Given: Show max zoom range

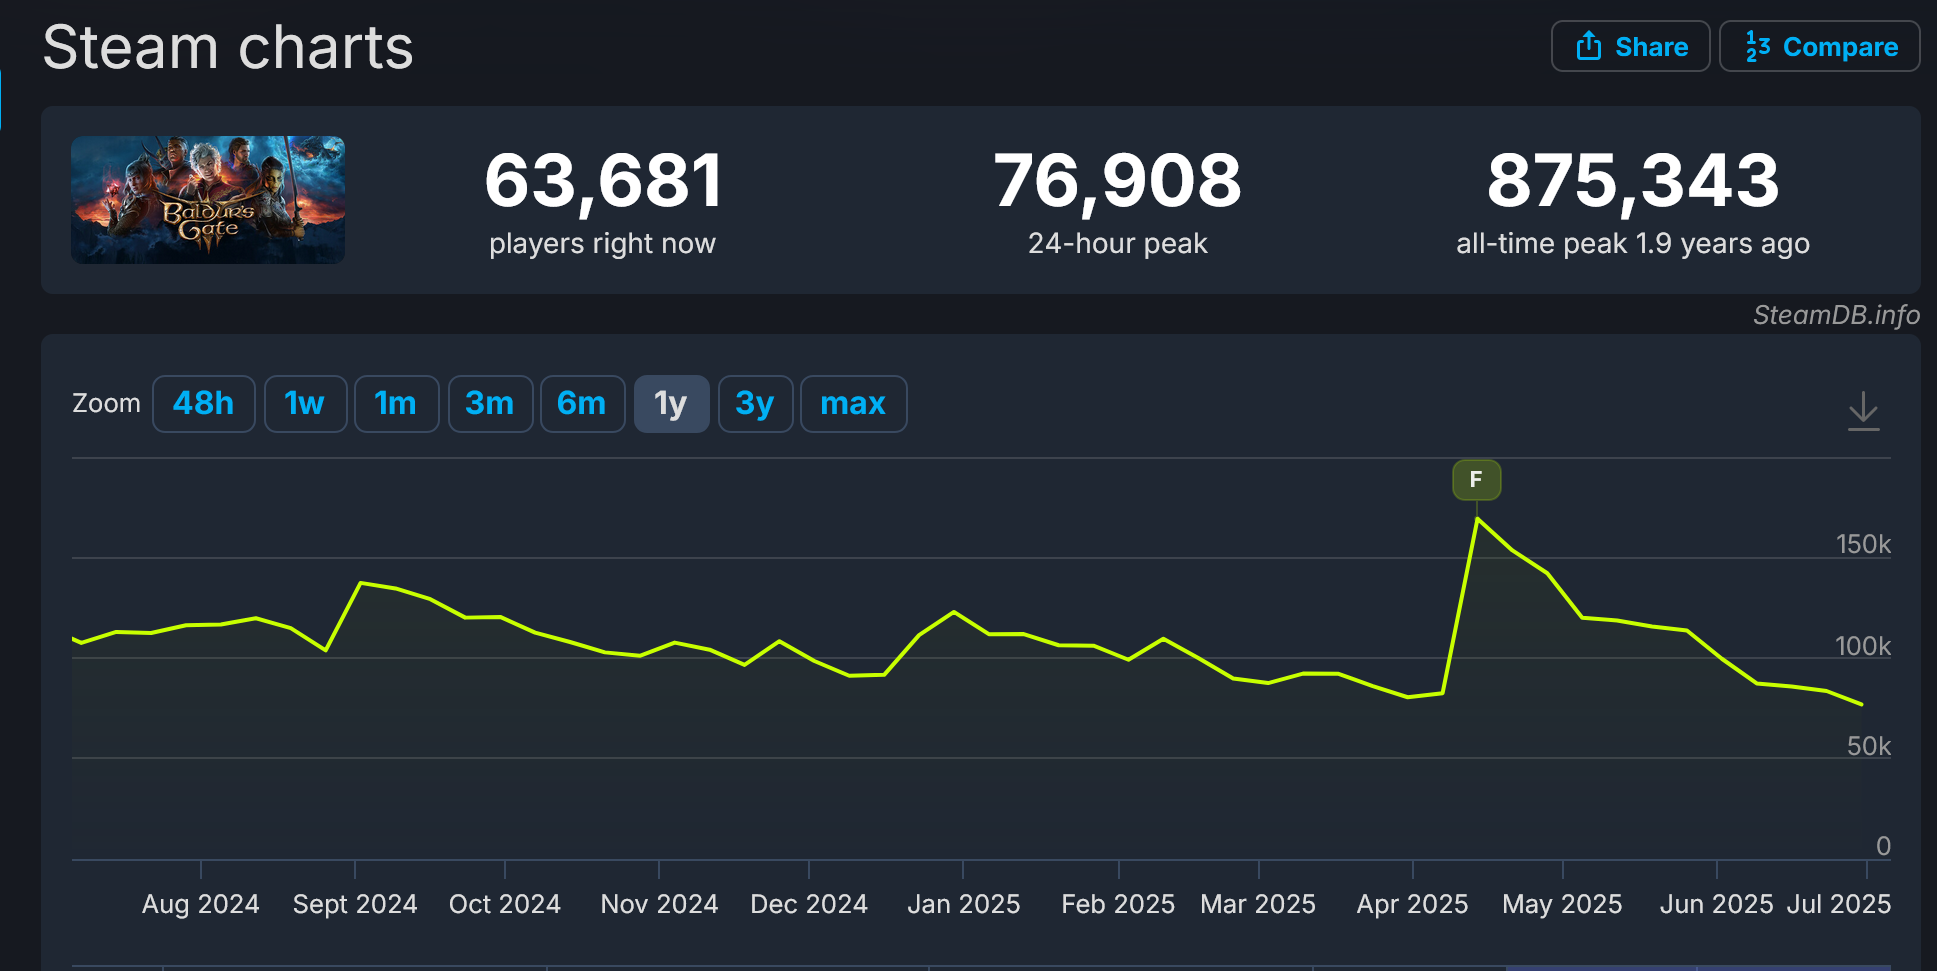Looking at the screenshot, I should point(854,404).
